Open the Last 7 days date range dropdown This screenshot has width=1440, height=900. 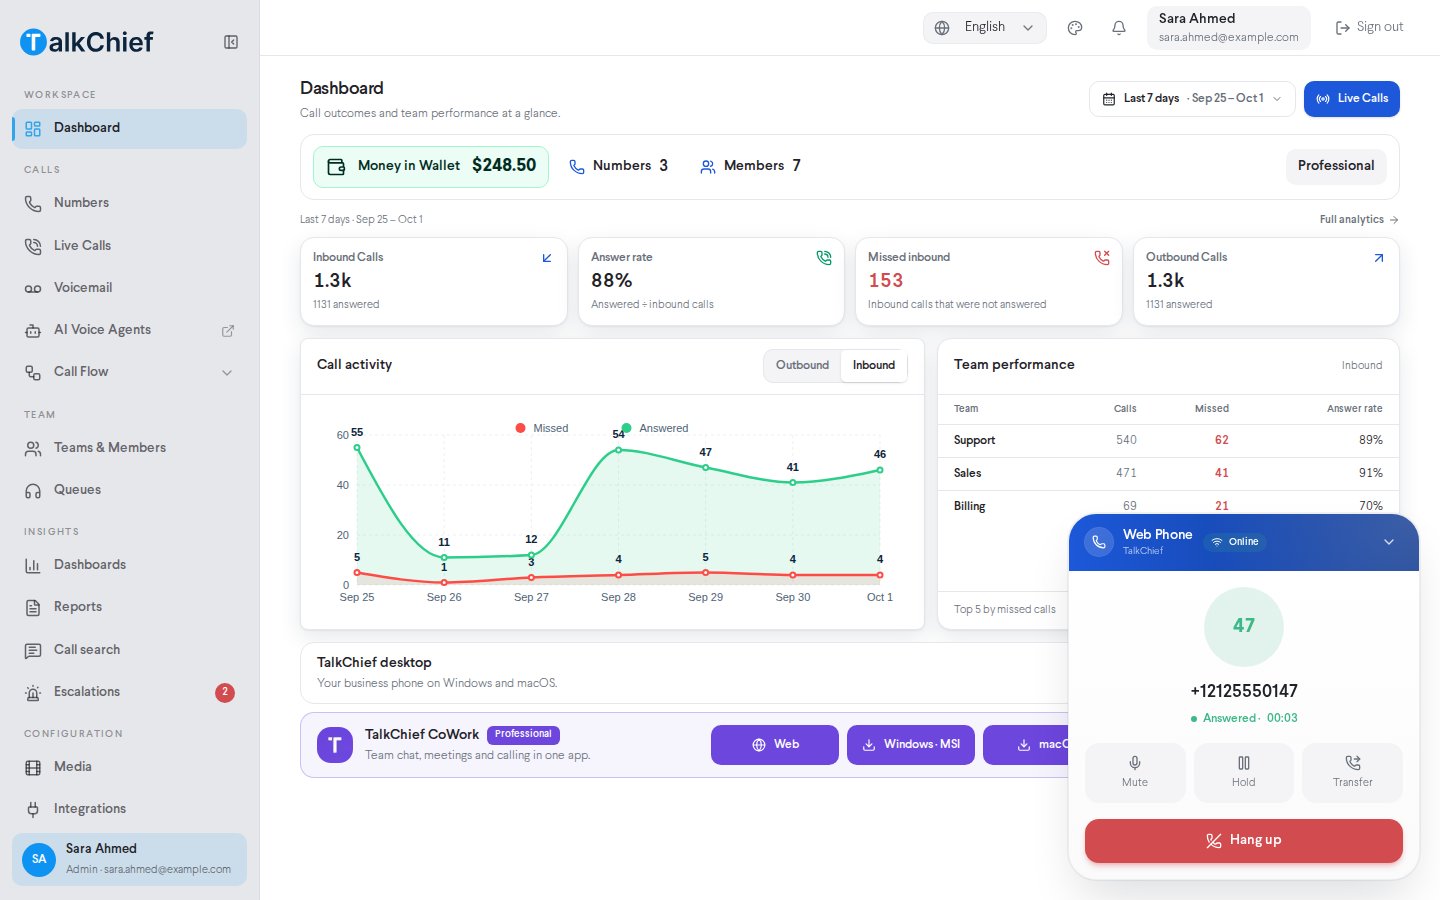coord(1192,99)
